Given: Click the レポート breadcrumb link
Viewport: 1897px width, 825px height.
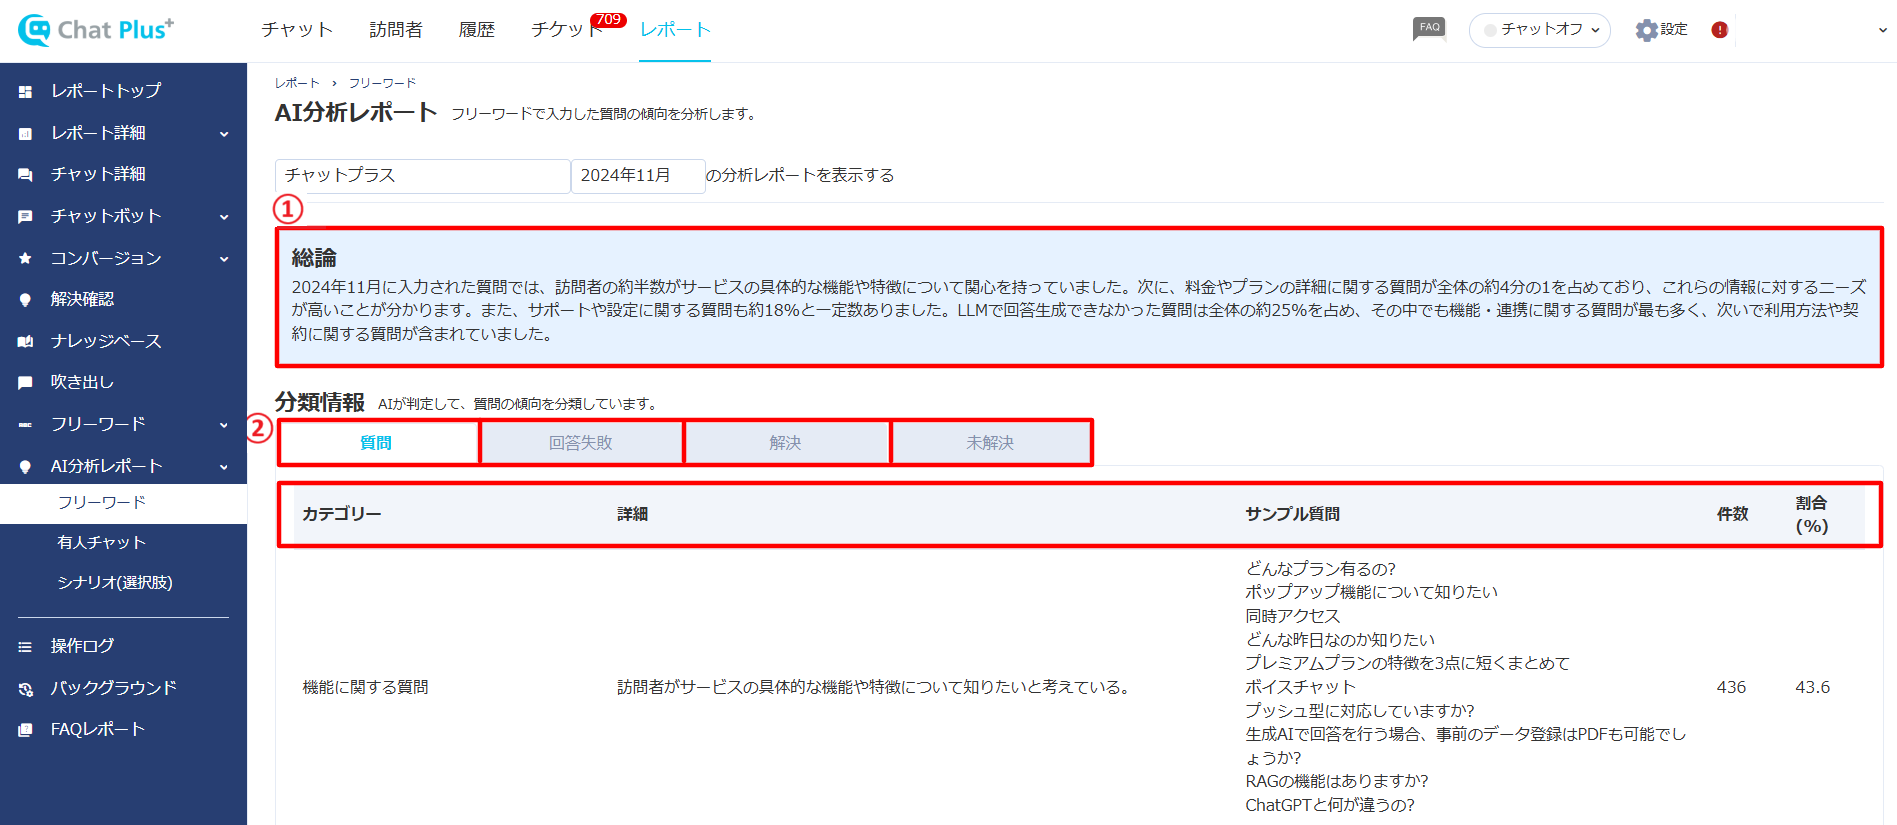Looking at the screenshot, I should tap(297, 83).
